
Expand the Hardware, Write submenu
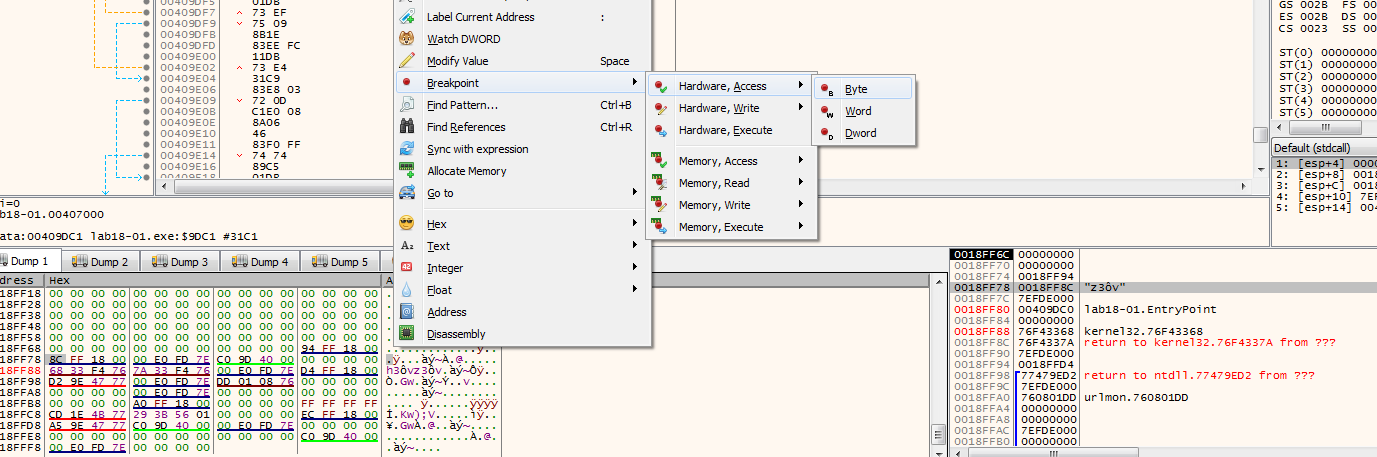click(731, 108)
